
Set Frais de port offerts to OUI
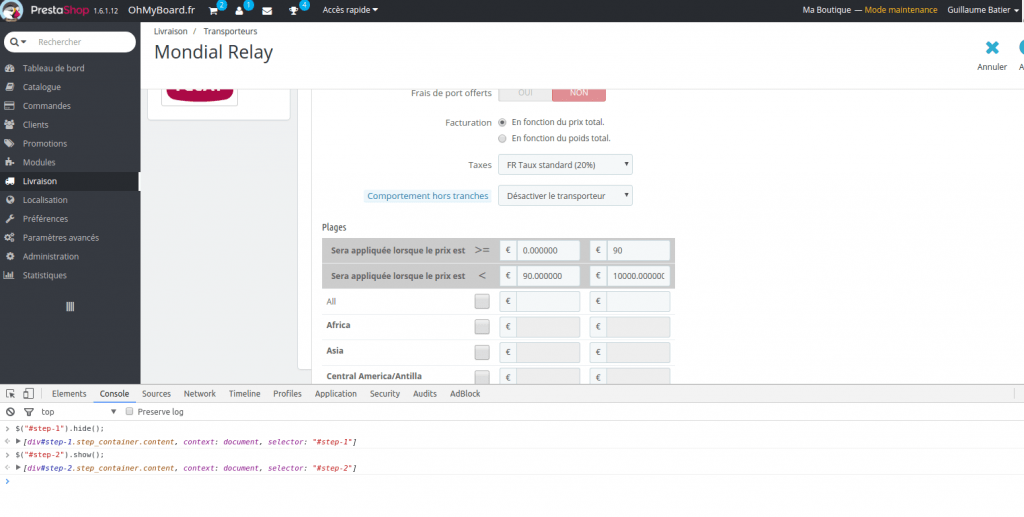pyautogui.click(x=525, y=93)
